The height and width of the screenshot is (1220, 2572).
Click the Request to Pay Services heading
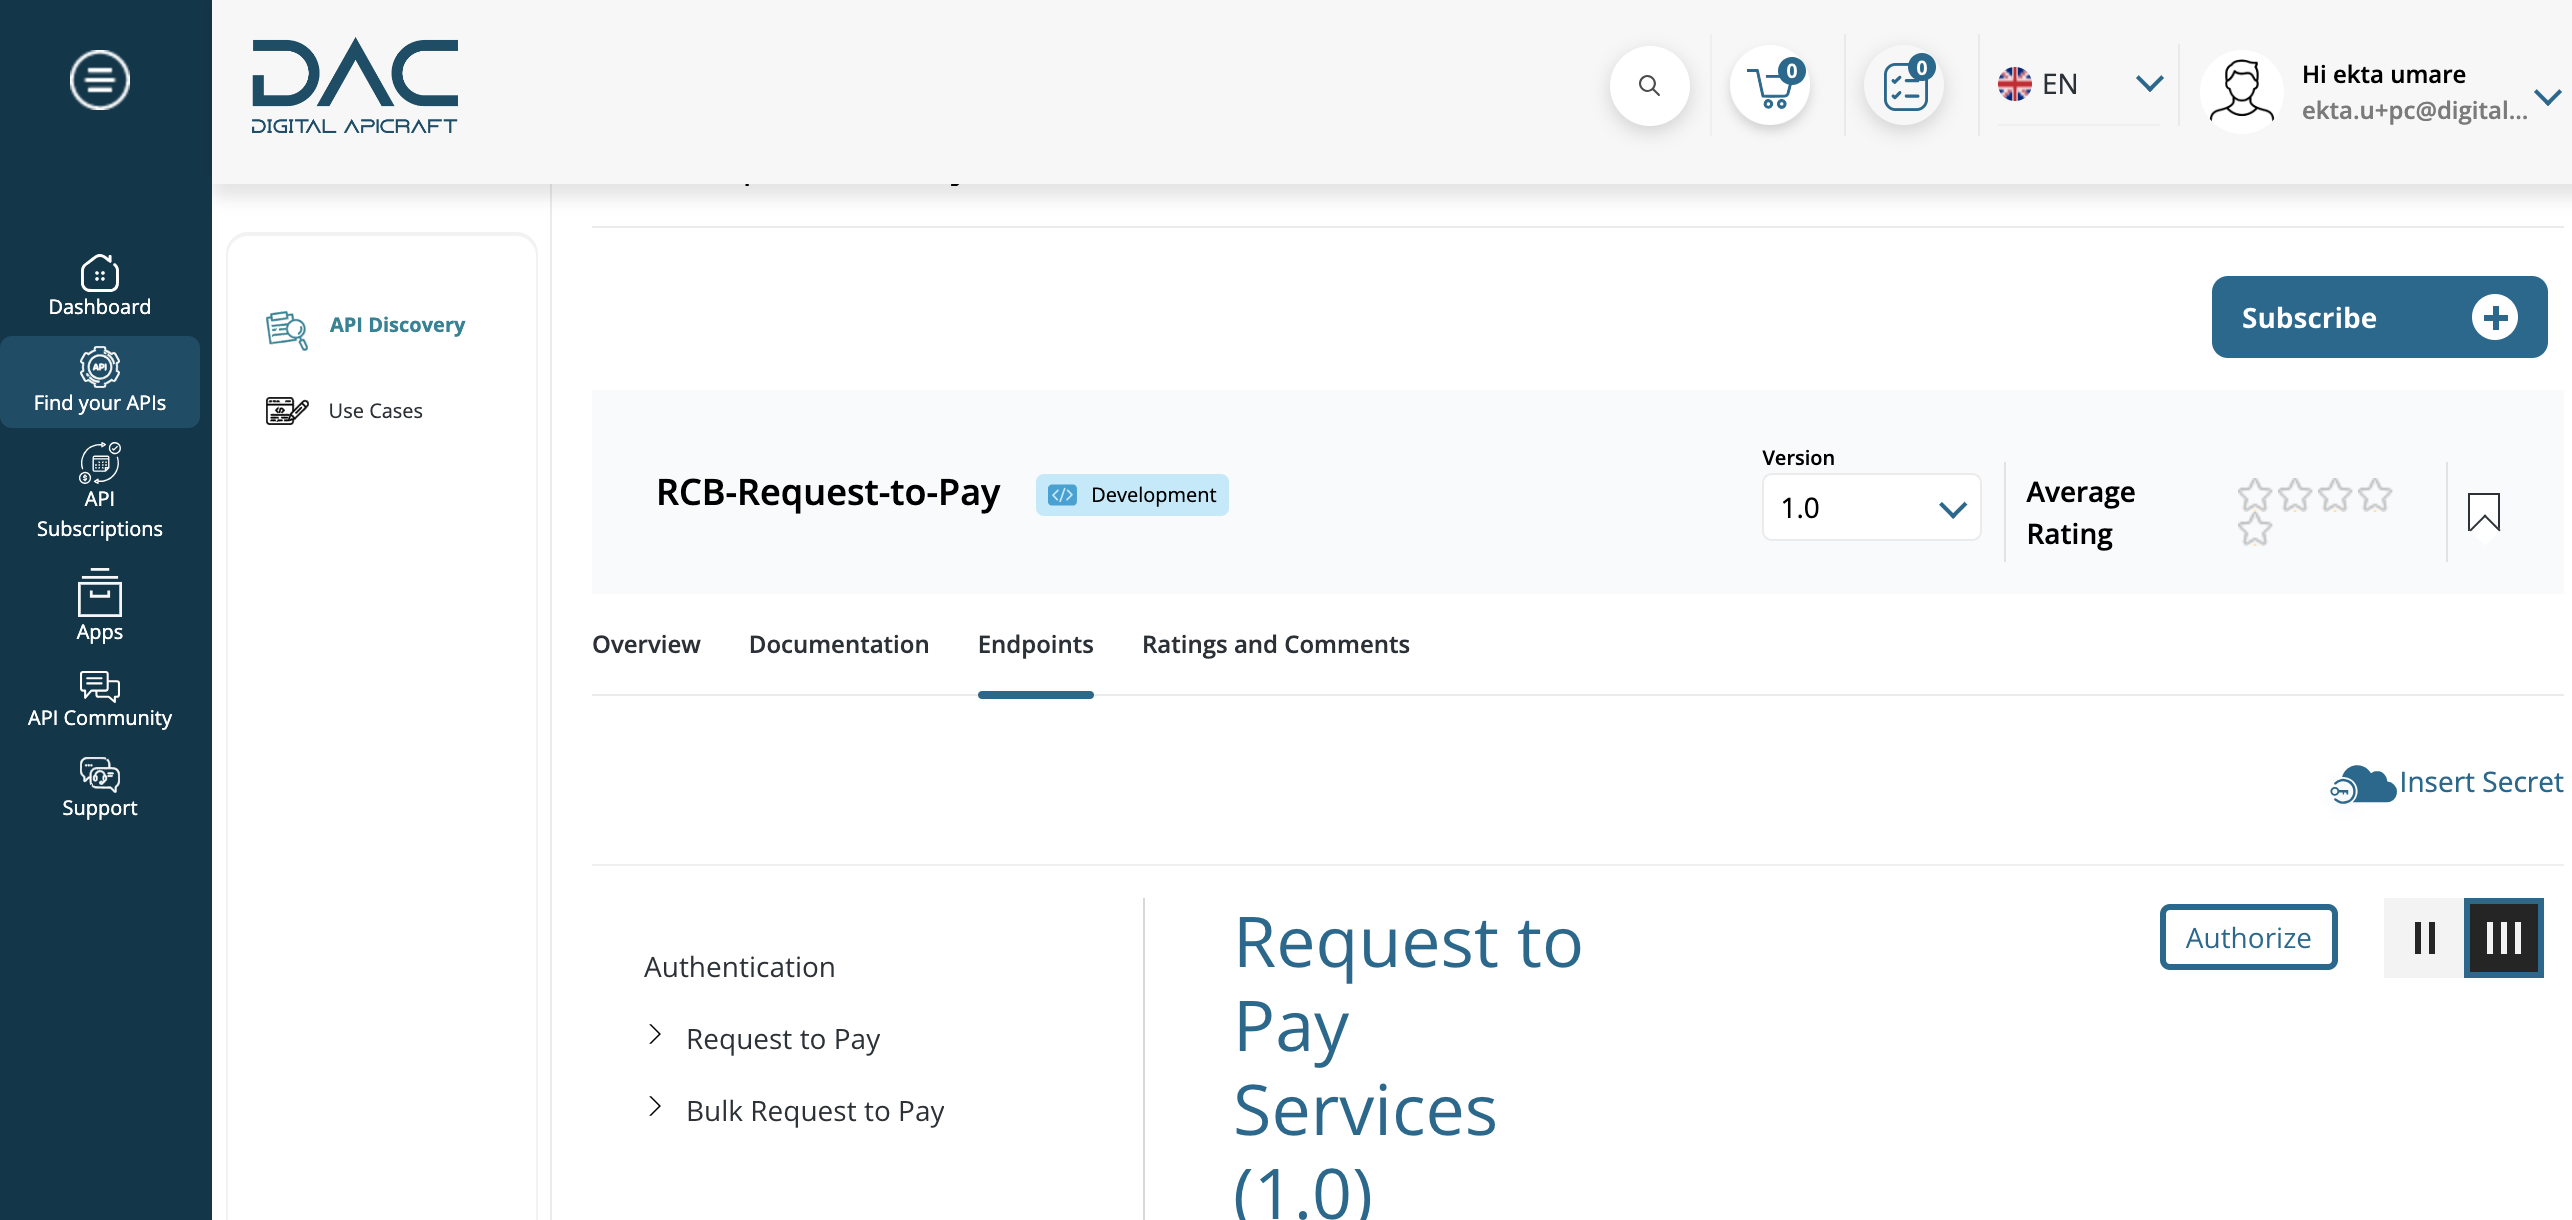click(x=1408, y=1064)
